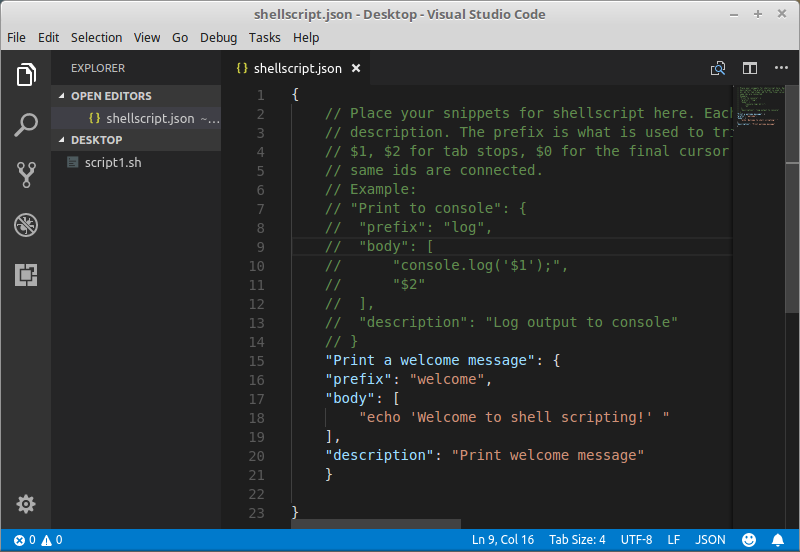Change the JSON language mode
Screen dimensions: 800x552
click(710, 540)
